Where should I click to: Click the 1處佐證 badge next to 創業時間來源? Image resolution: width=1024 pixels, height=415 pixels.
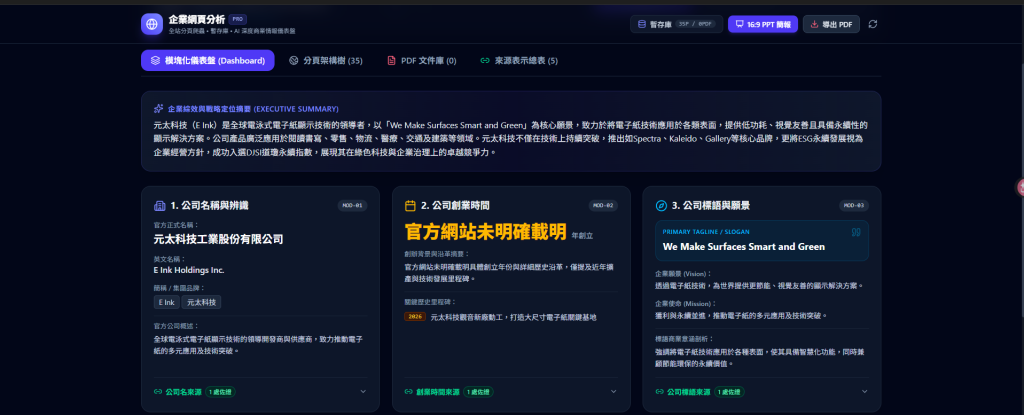click(x=478, y=392)
